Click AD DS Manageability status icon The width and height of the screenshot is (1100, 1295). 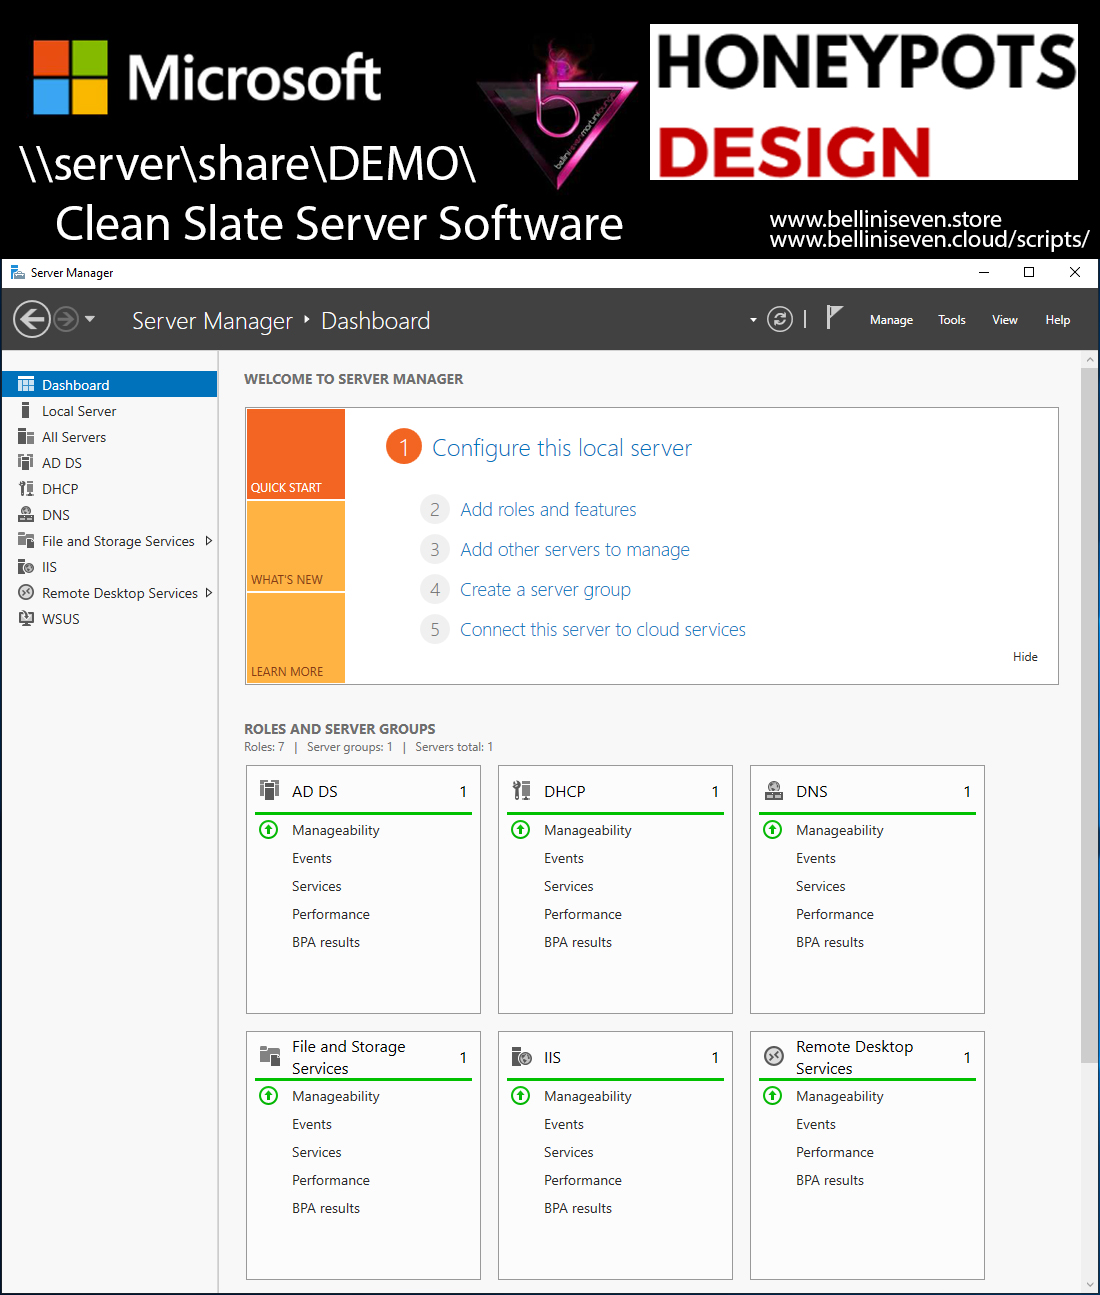pyautogui.click(x=269, y=830)
